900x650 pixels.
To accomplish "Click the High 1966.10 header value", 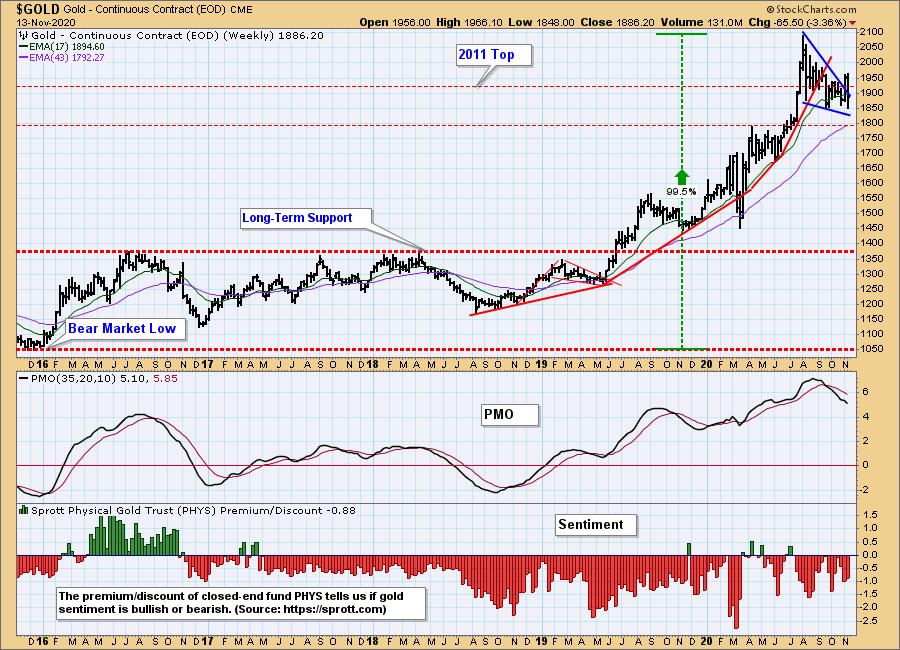I will [470, 22].
